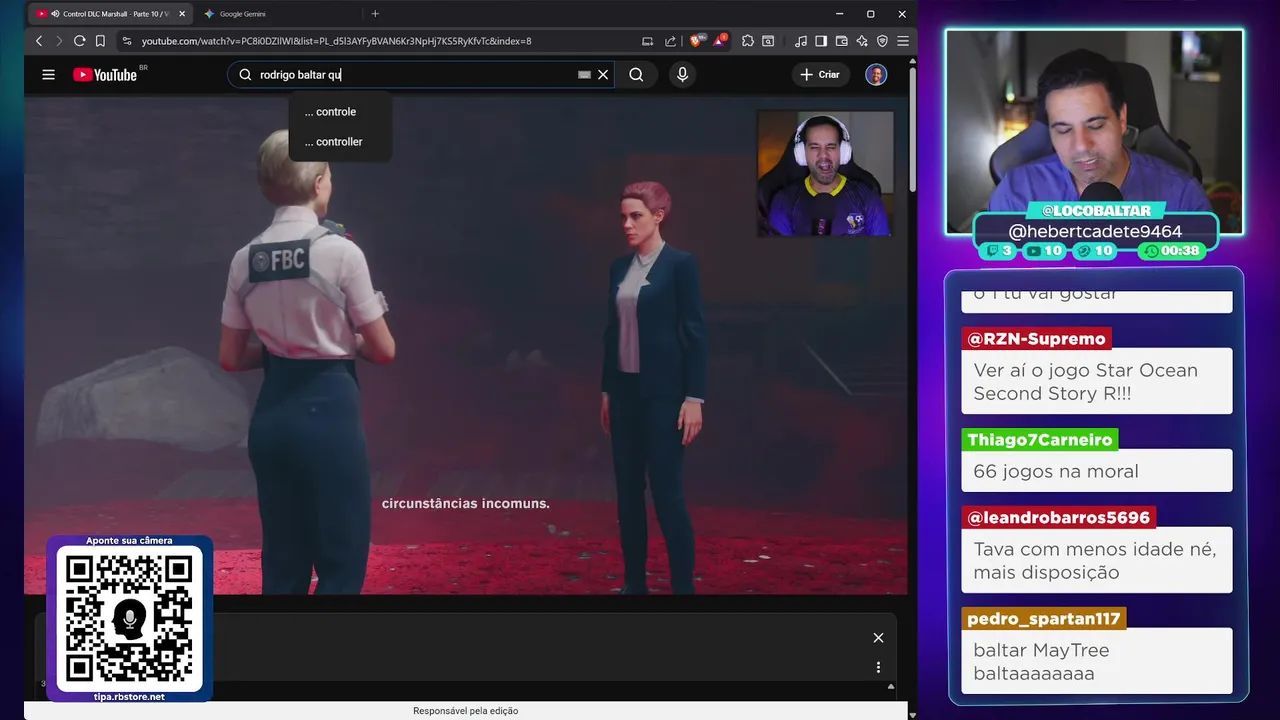This screenshot has width=1280, height=720.
Task: Open the Brave VPN shield icon
Action: (x=882, y=41)
